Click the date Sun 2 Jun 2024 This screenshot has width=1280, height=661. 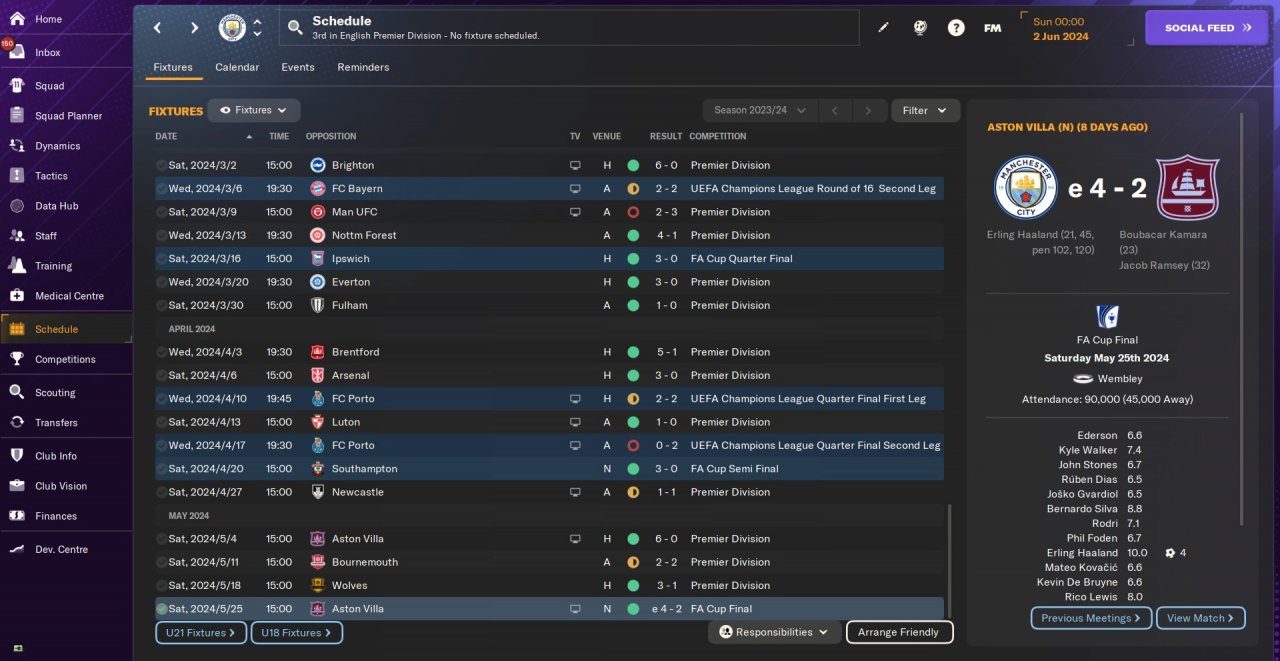coord(1059,28)
